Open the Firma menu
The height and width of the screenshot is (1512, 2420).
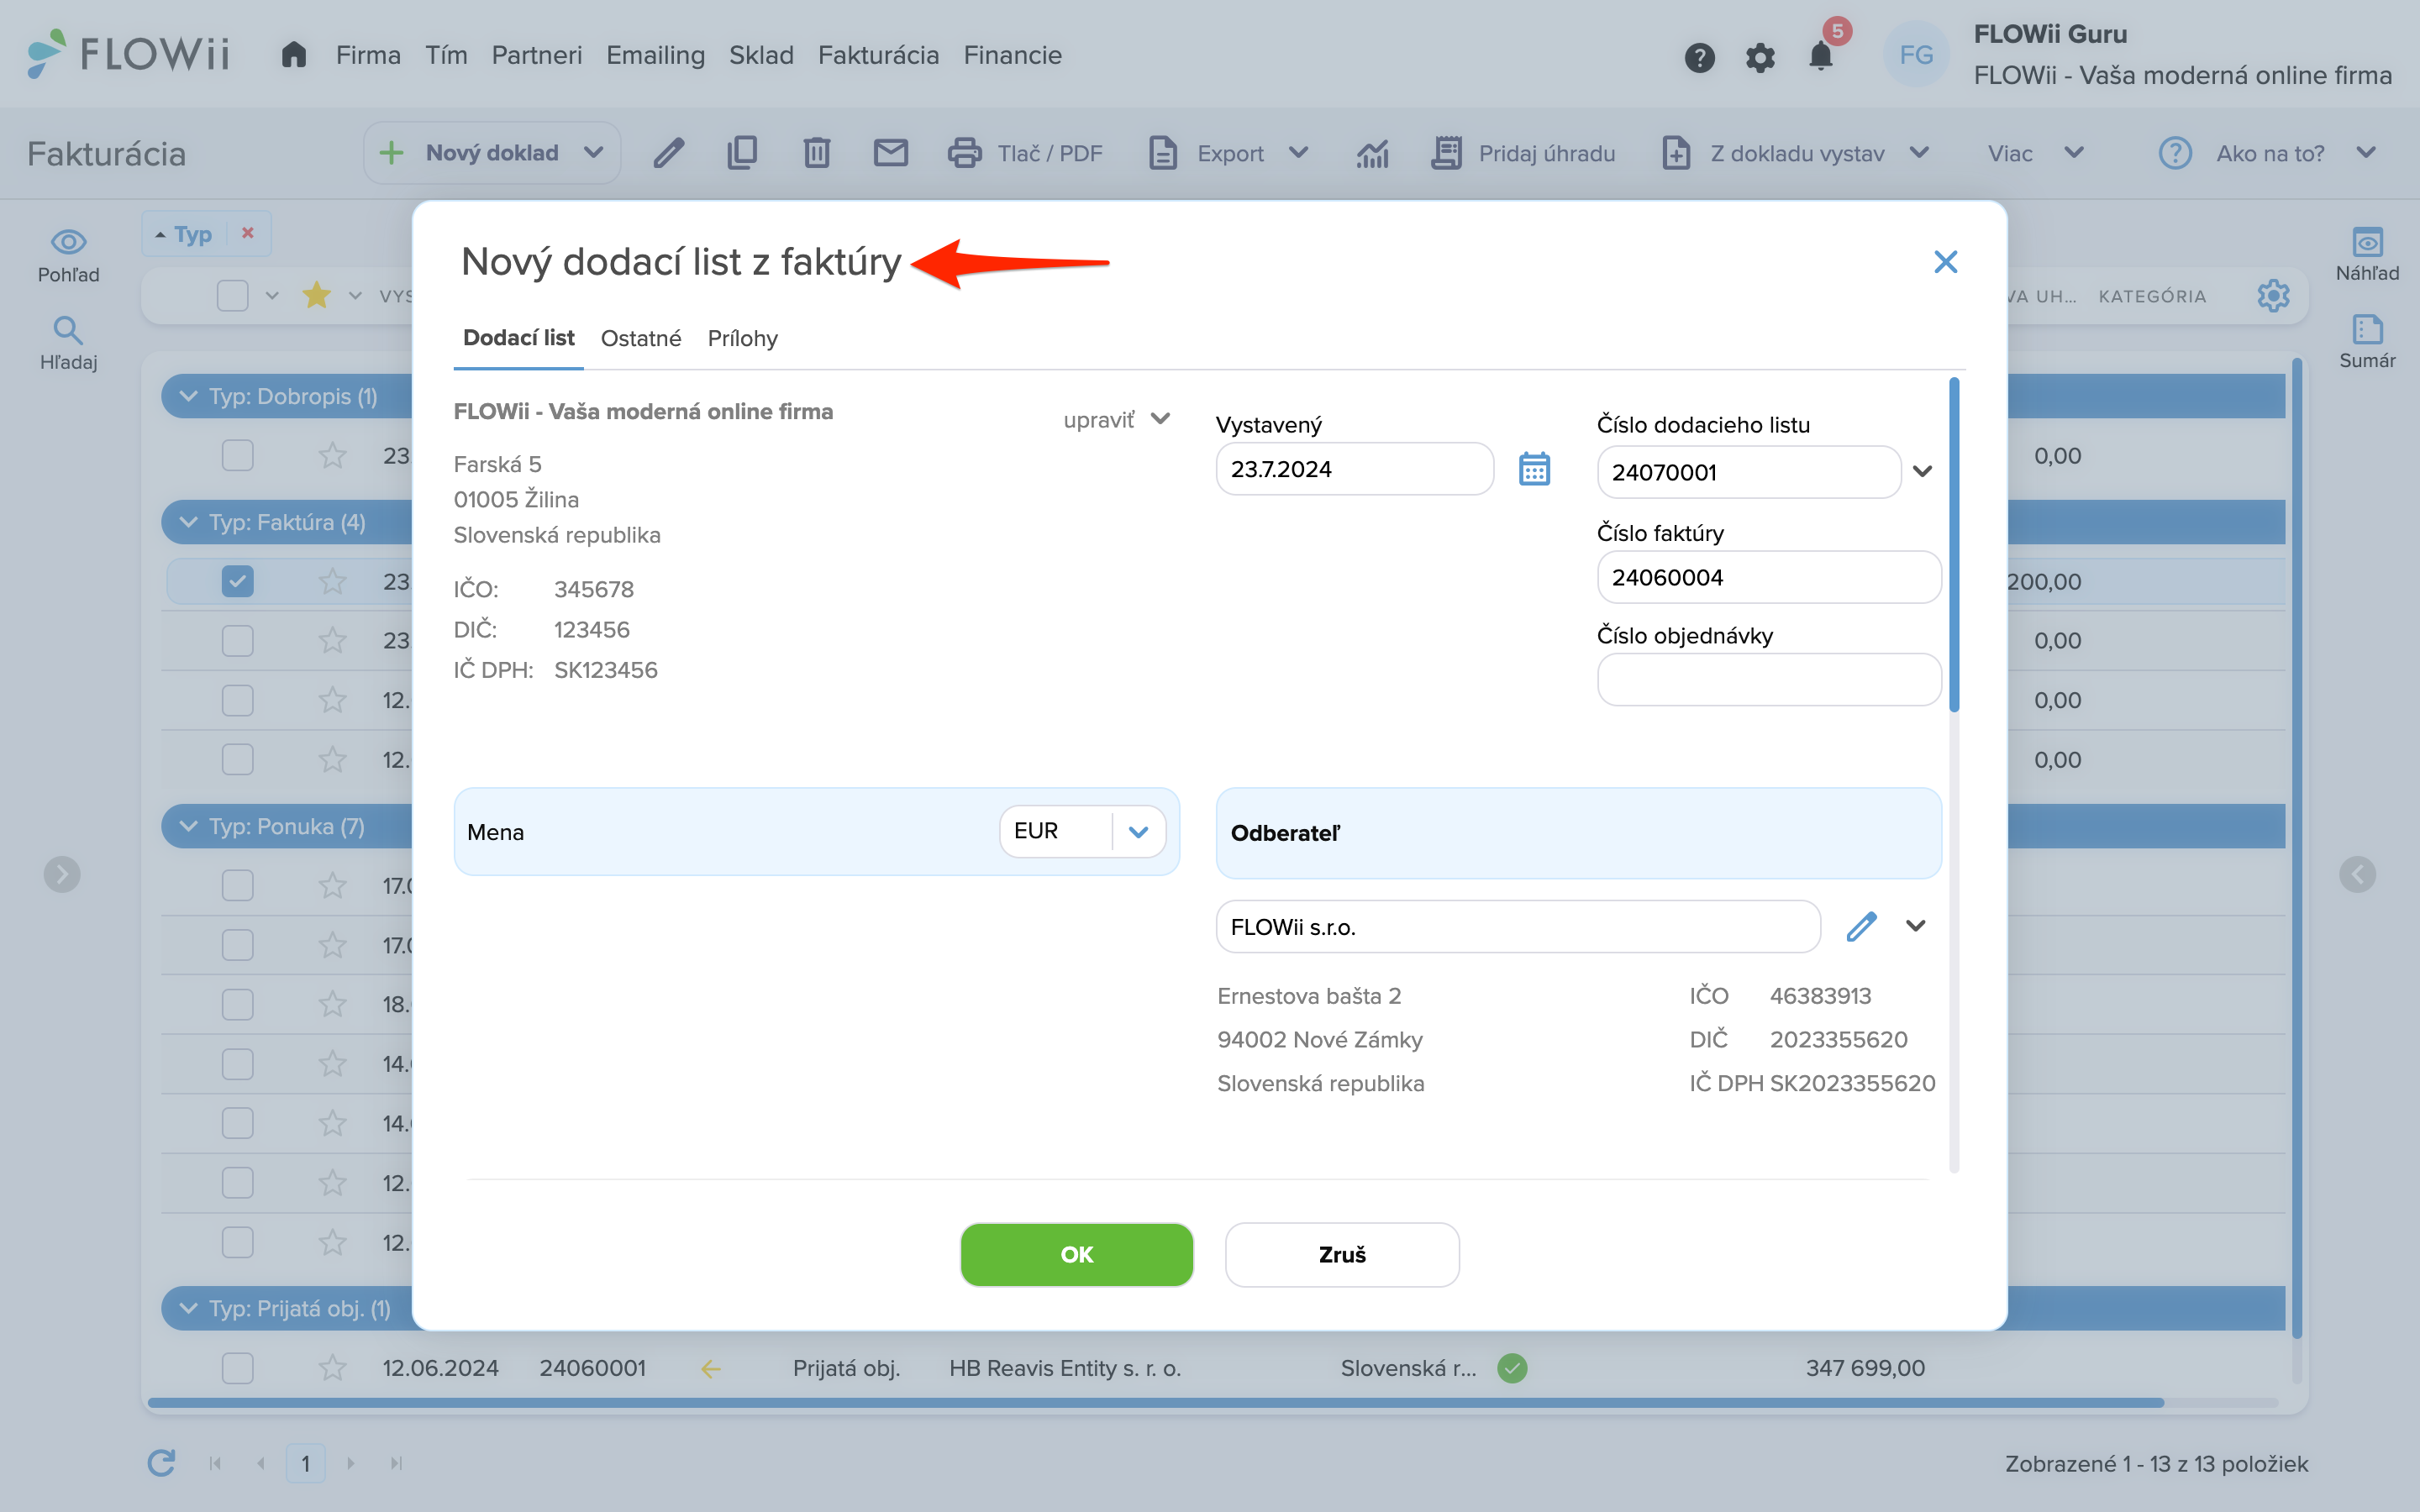tap(368, 55)
